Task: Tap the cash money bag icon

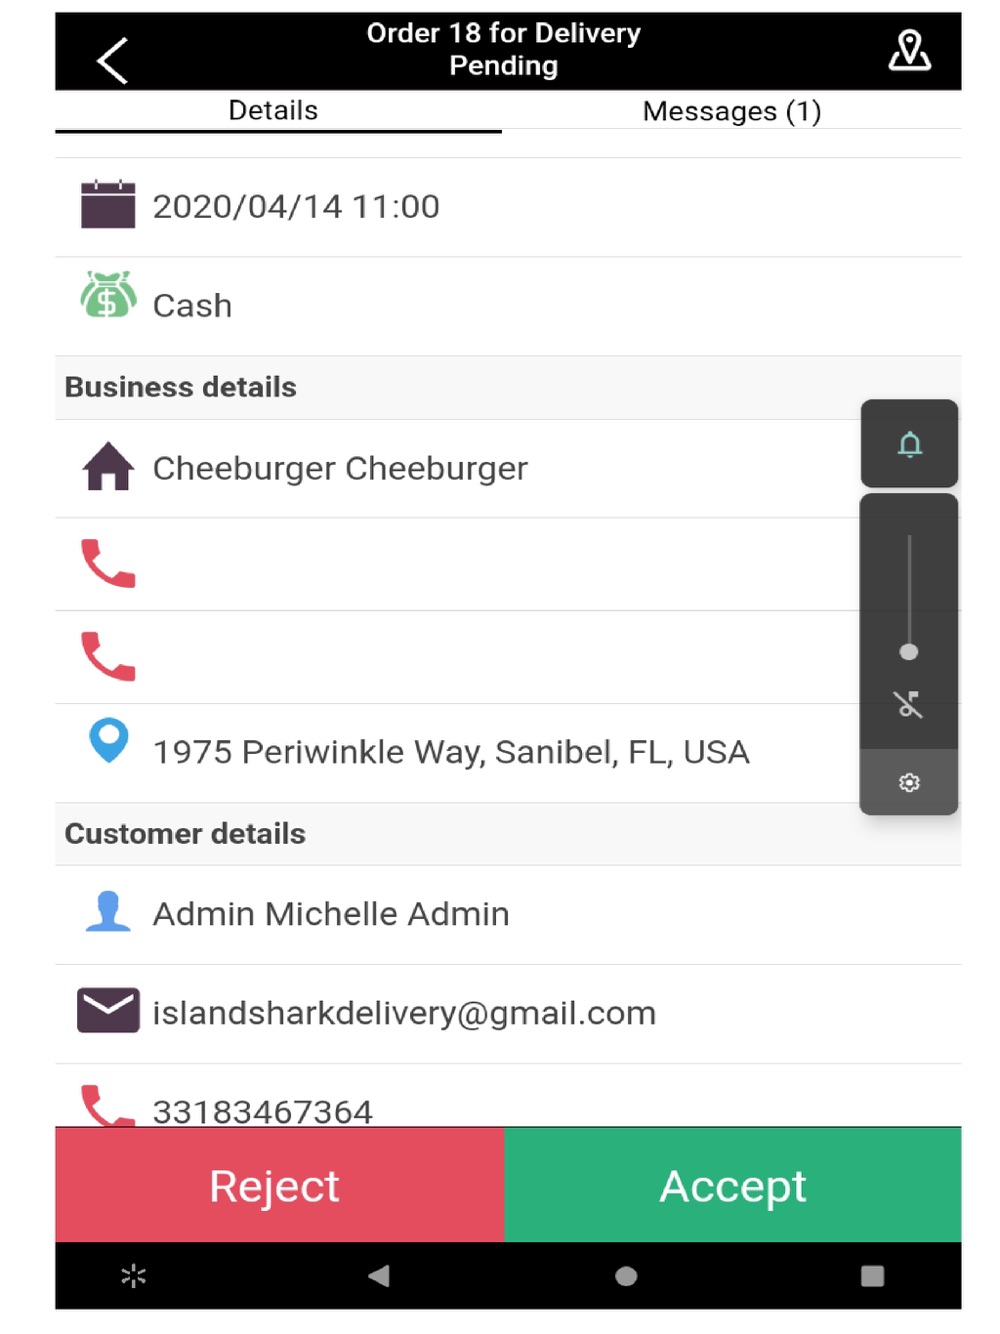Action: pyautogui.click(x=108, y=295)
